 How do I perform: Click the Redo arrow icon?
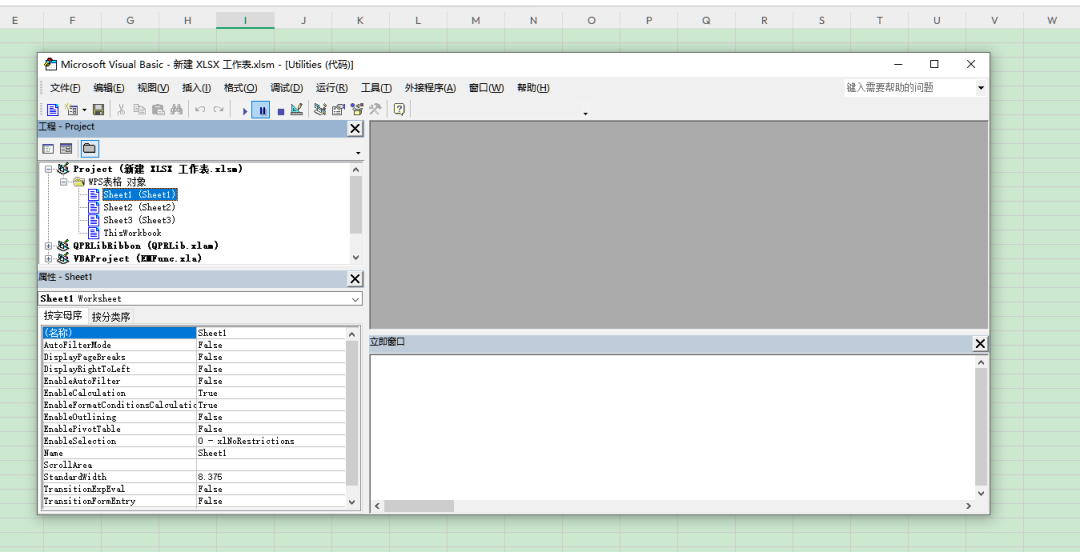[218, 110]
